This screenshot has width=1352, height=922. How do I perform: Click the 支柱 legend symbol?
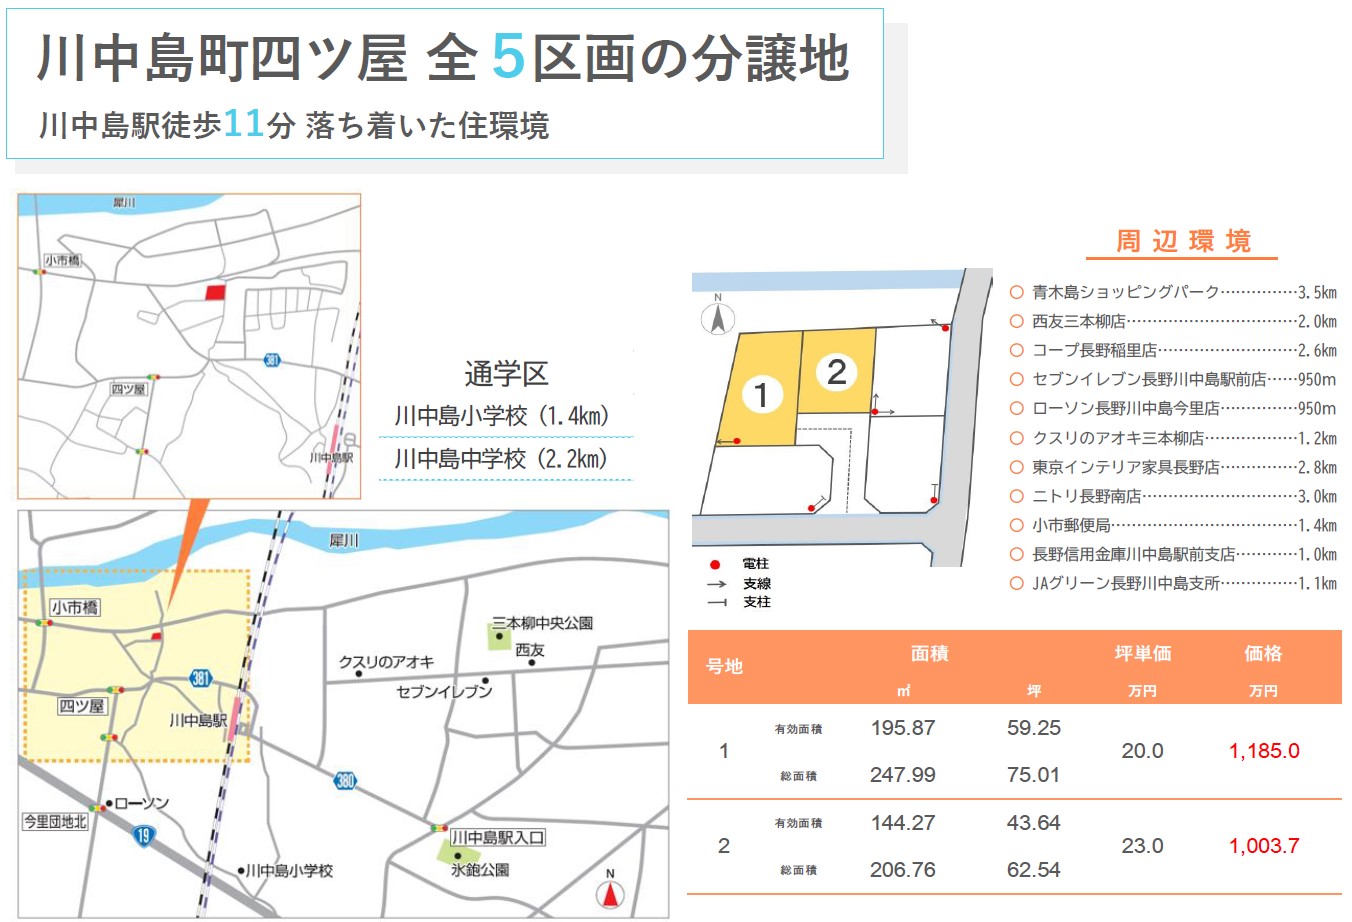pos(716,602)
